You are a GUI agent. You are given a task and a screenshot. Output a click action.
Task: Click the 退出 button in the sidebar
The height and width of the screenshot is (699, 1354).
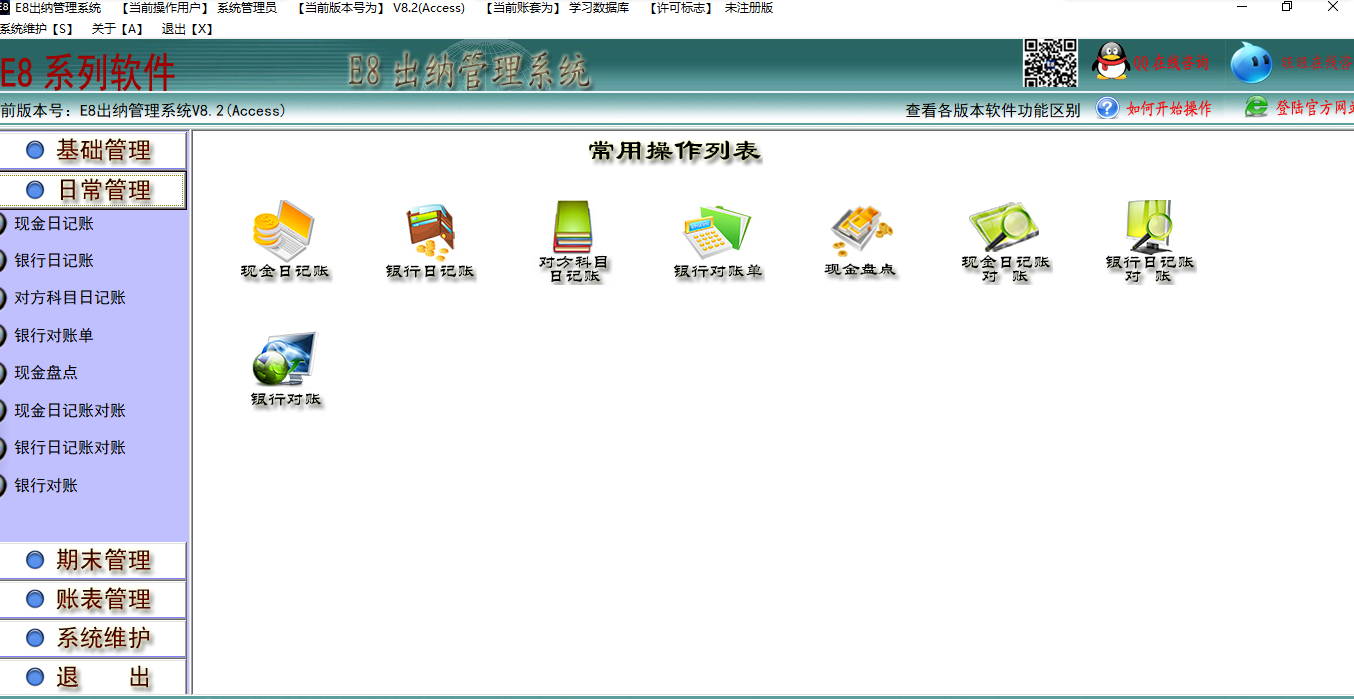tap(93, 677)
